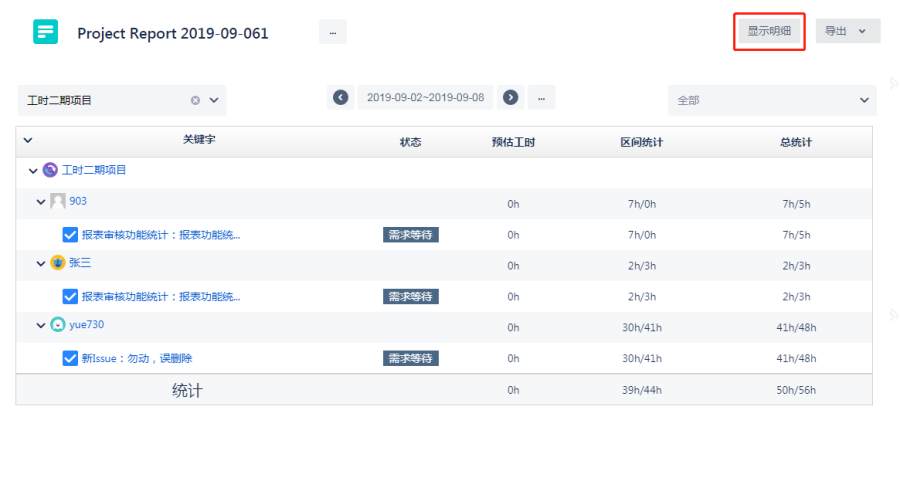Open the 新Issue：勿动，误删除 issue link
This screenshot has height=498, width=900.
coord(137,358)
